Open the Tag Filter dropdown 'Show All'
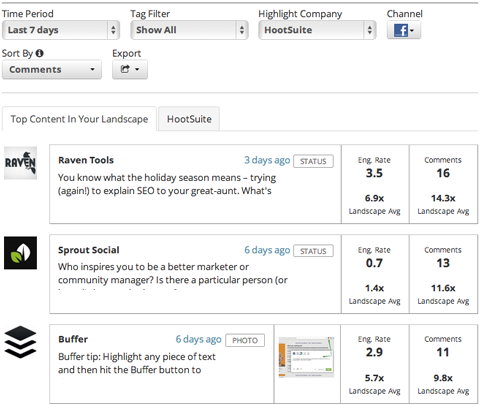 coord(189,30)
